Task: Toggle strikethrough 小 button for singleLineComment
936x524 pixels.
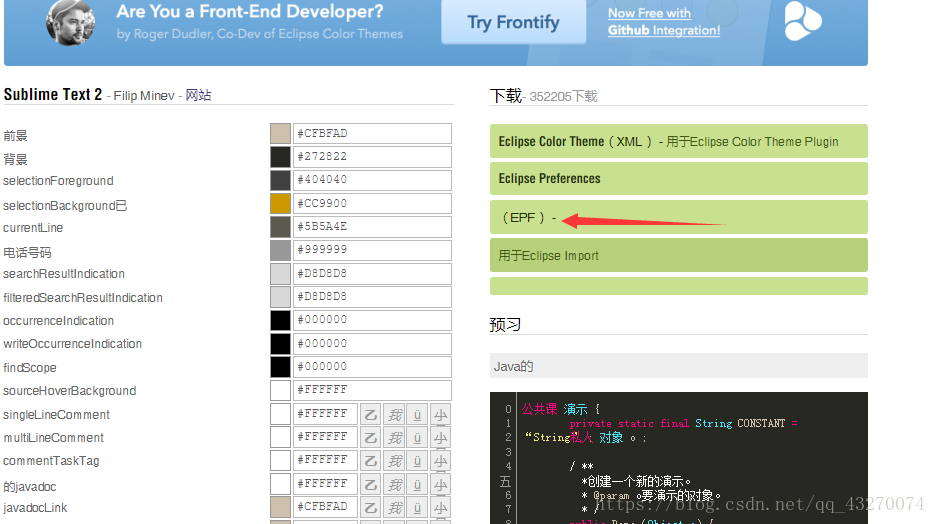Action: pos(441,414)
